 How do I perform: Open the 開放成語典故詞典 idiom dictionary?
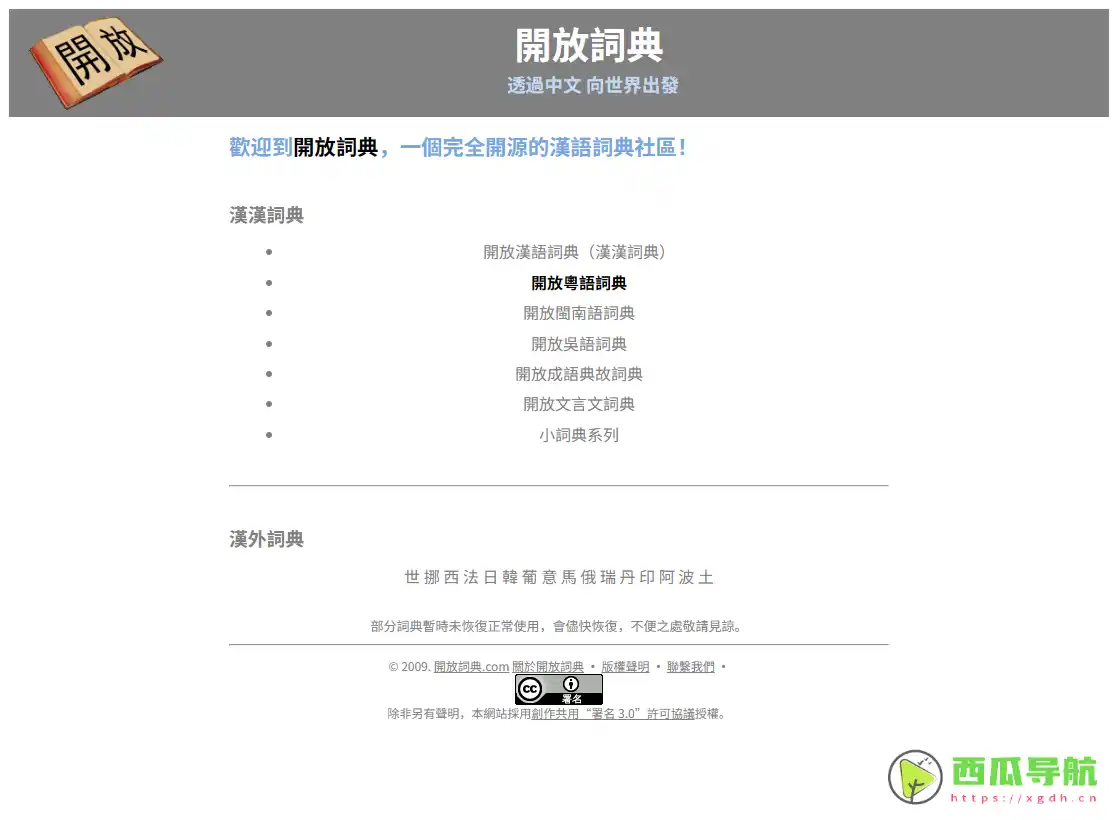pos(578,374)
